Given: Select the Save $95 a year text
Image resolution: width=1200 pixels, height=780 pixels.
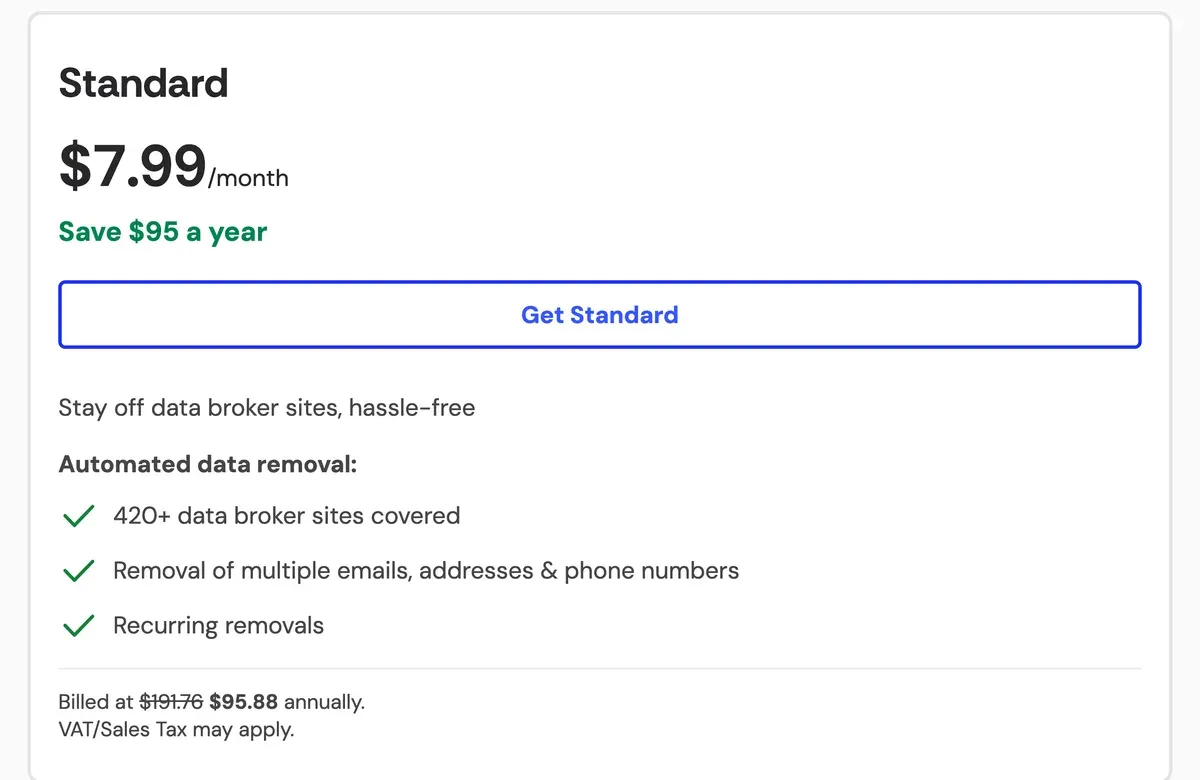Looking at the screenshot, I should [163, 232].
